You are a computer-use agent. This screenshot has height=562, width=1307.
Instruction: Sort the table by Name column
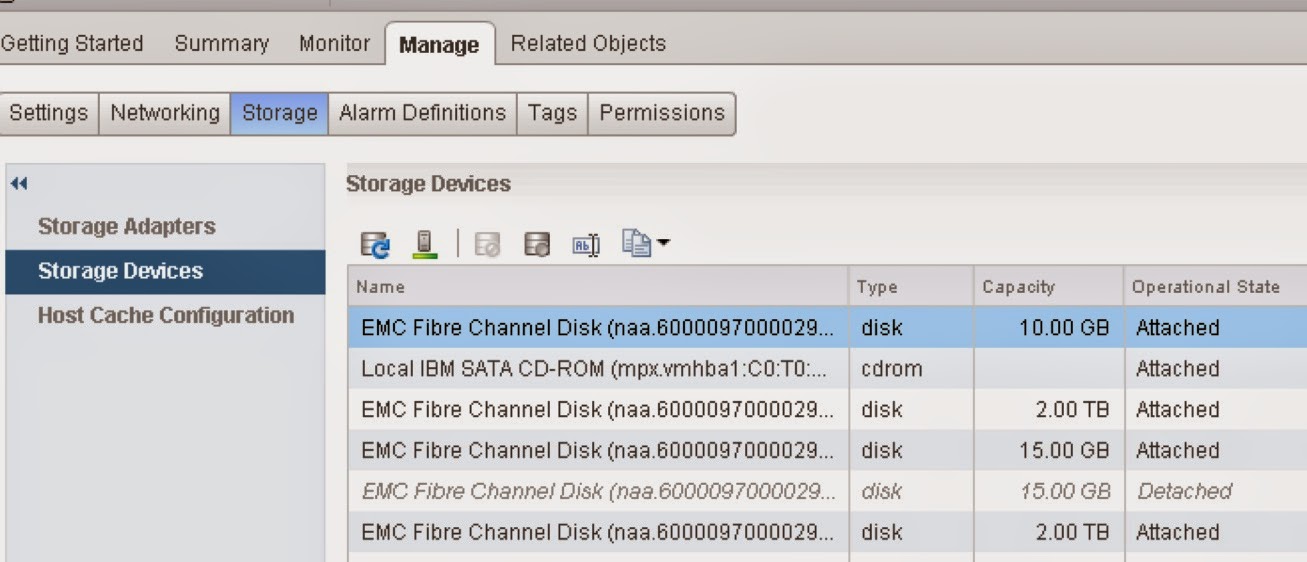pyautogui.click(x=598, y=287)
